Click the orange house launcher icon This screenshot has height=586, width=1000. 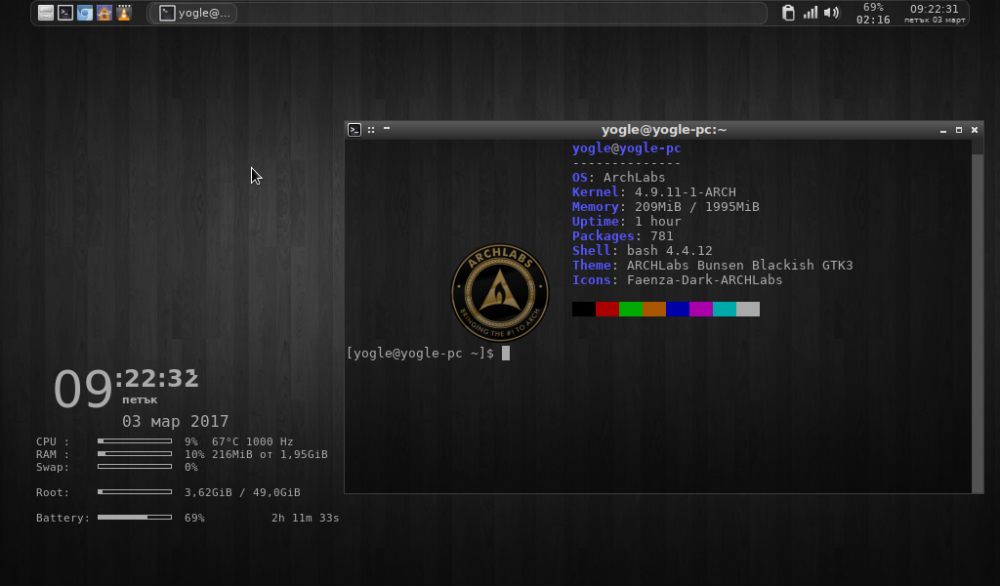pos(105,13)
